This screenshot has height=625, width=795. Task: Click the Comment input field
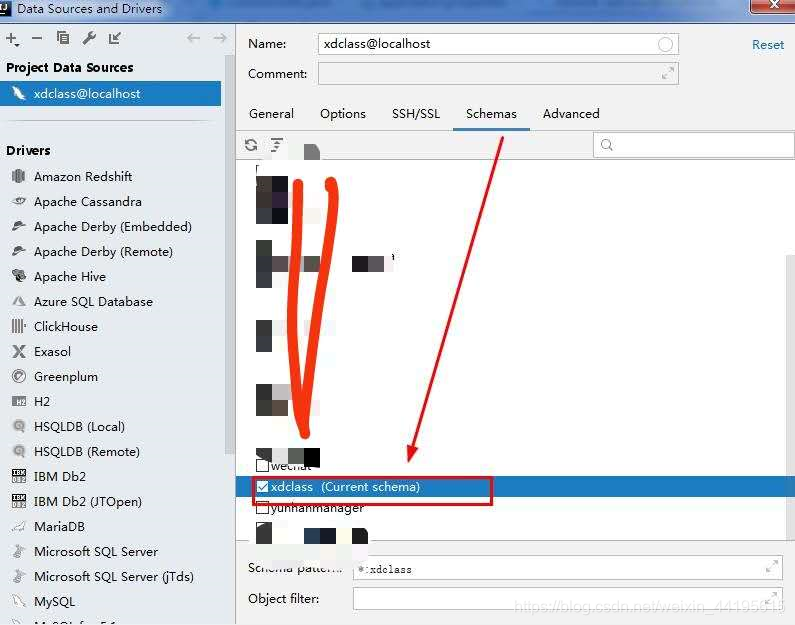click(x=498, y=73)
